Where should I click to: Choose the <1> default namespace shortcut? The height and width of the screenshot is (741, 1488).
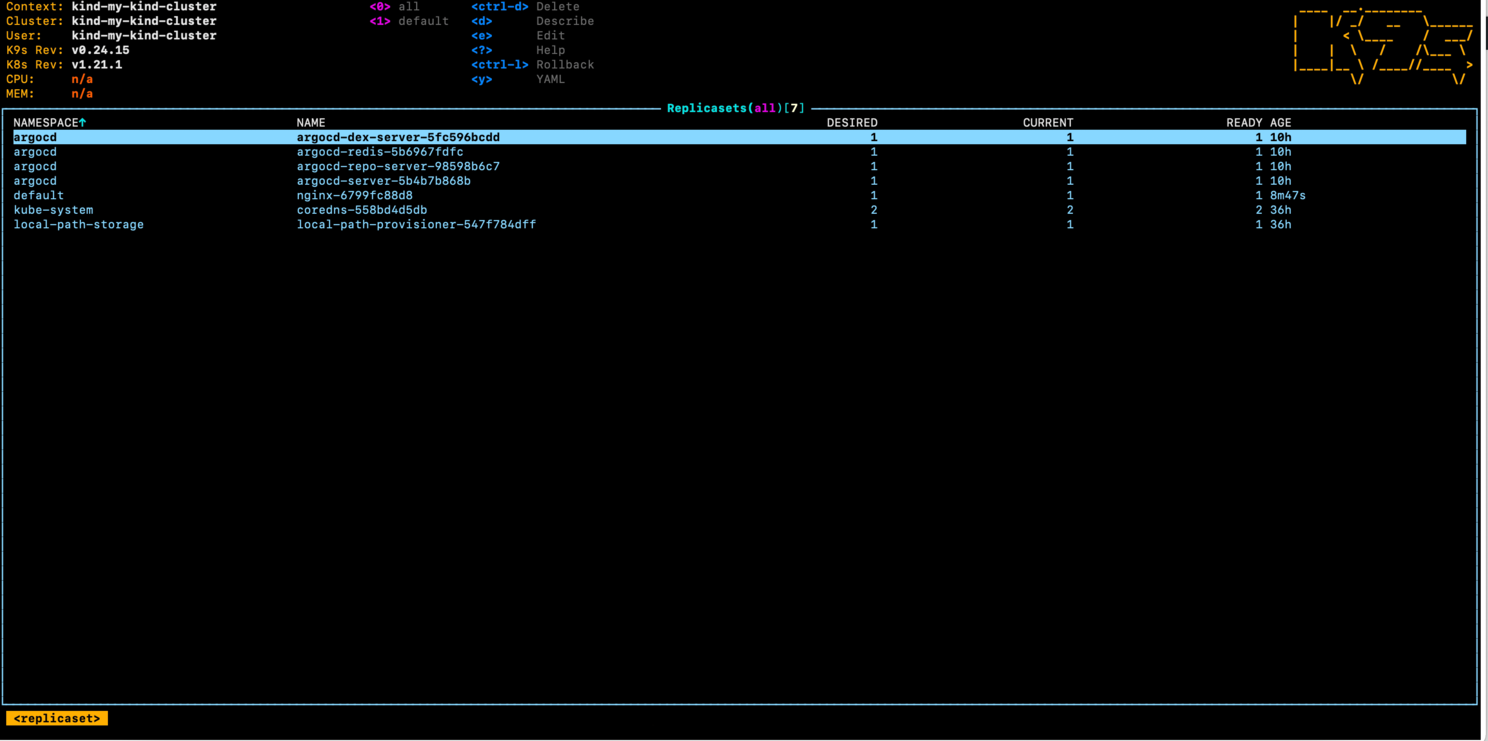point(409,21)
